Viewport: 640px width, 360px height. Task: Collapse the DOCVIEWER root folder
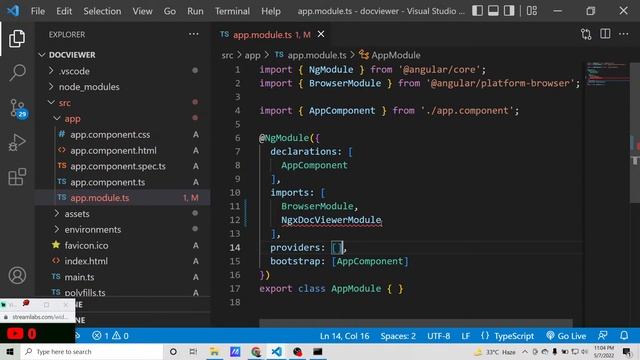tap(72, 55)
